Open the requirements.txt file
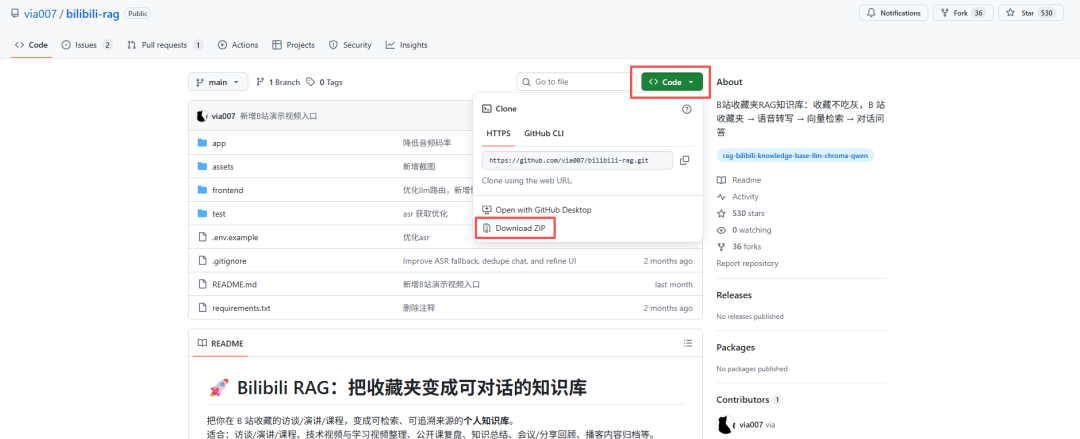The height and width of the screenshot is (439, 1080). 241,308
